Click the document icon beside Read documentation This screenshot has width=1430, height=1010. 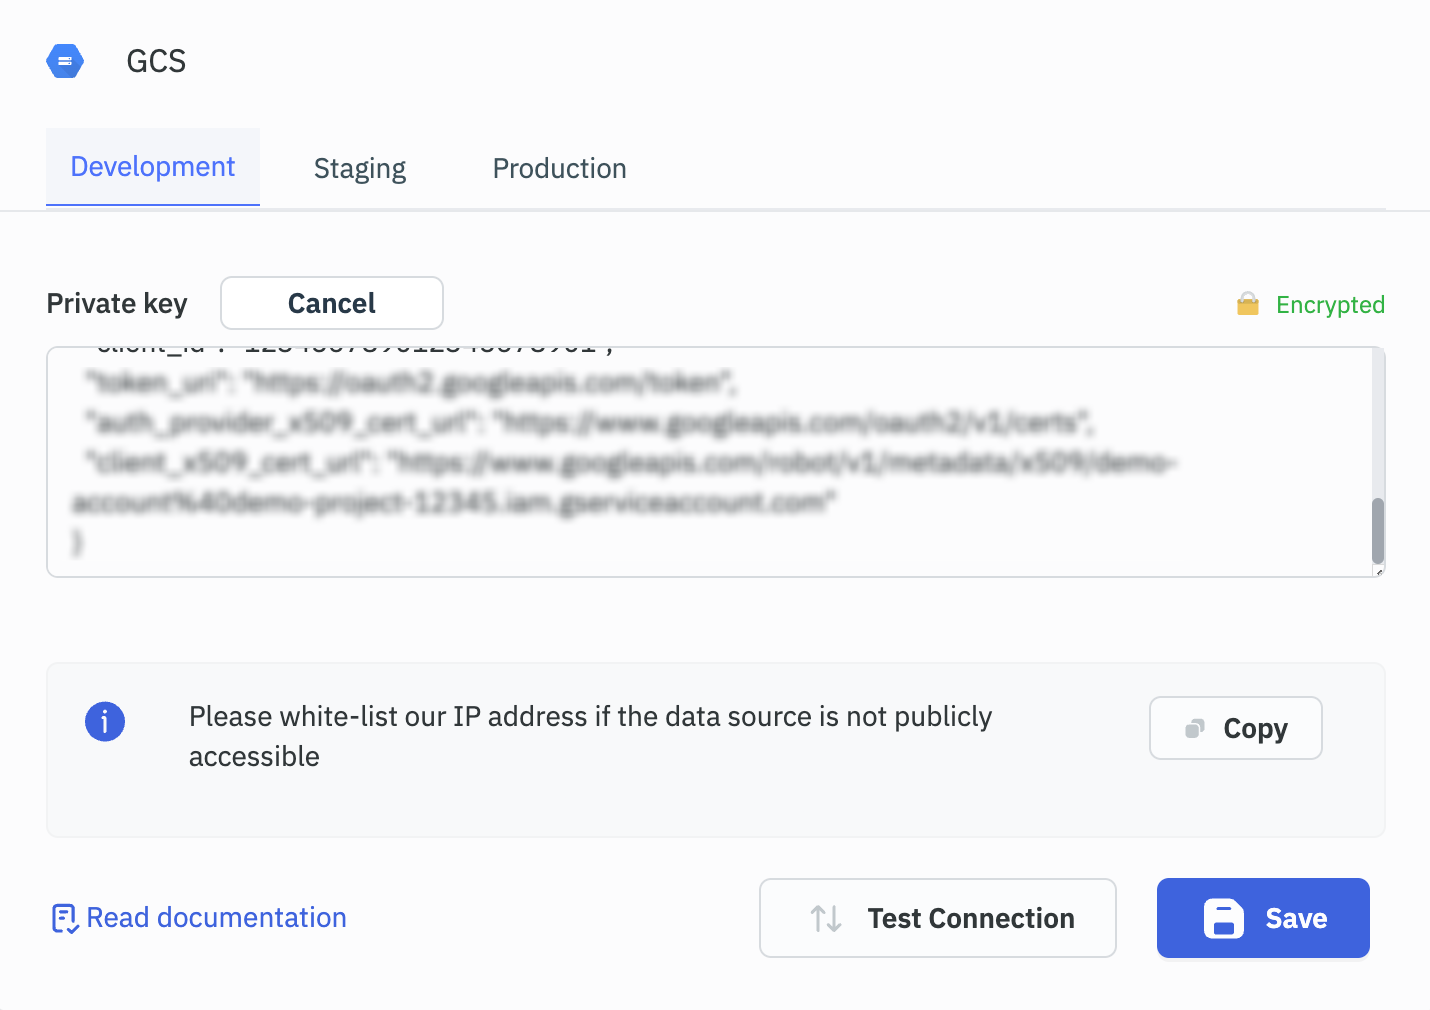click(64, 917)
